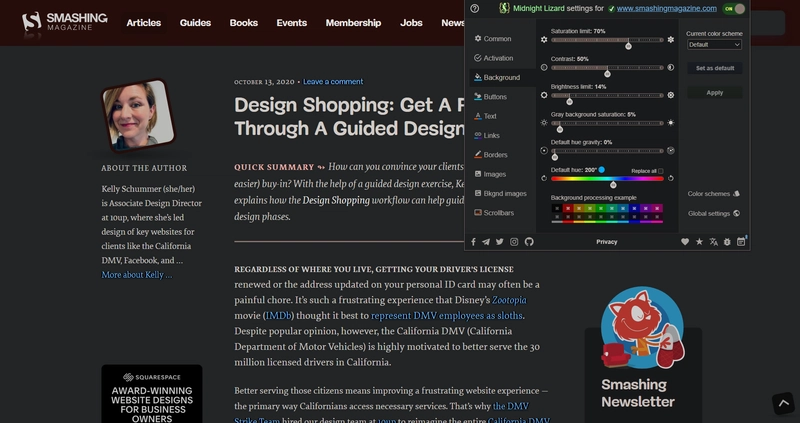Open the www.smashingmagazine.com link in popup header
This screenshot has height=423, width=800.
666,9
